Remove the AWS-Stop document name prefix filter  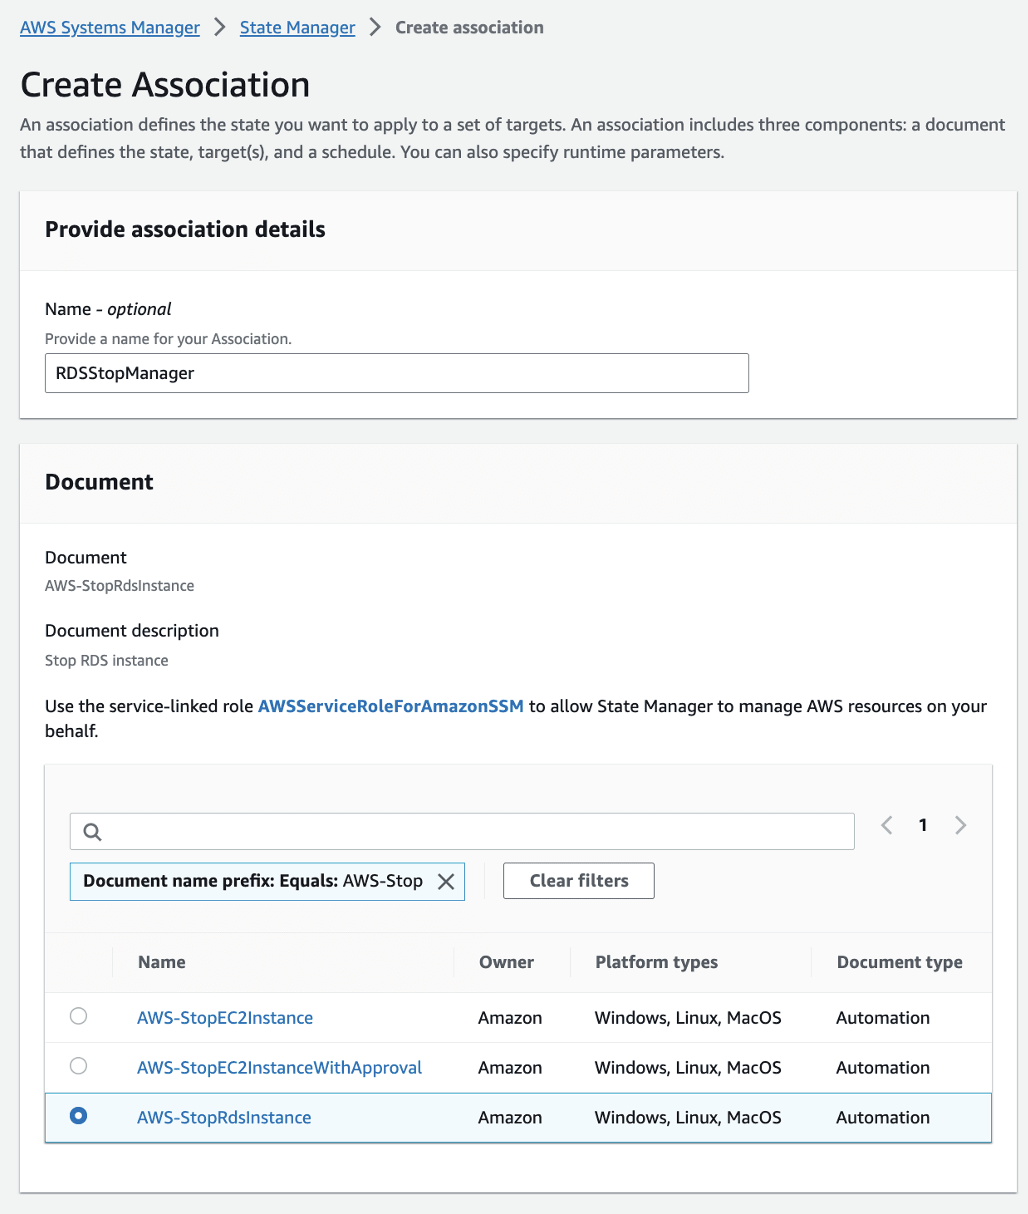coord(446,881)
